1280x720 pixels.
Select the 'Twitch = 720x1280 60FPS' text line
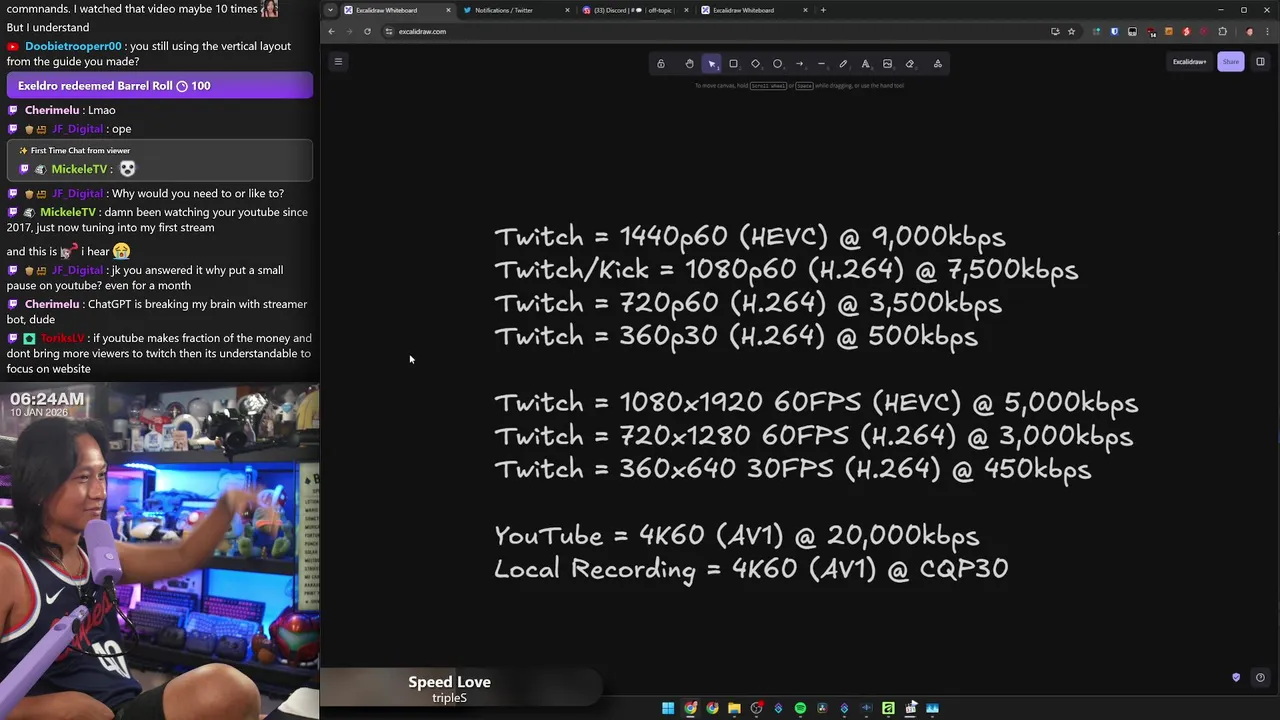coord(813,436)
